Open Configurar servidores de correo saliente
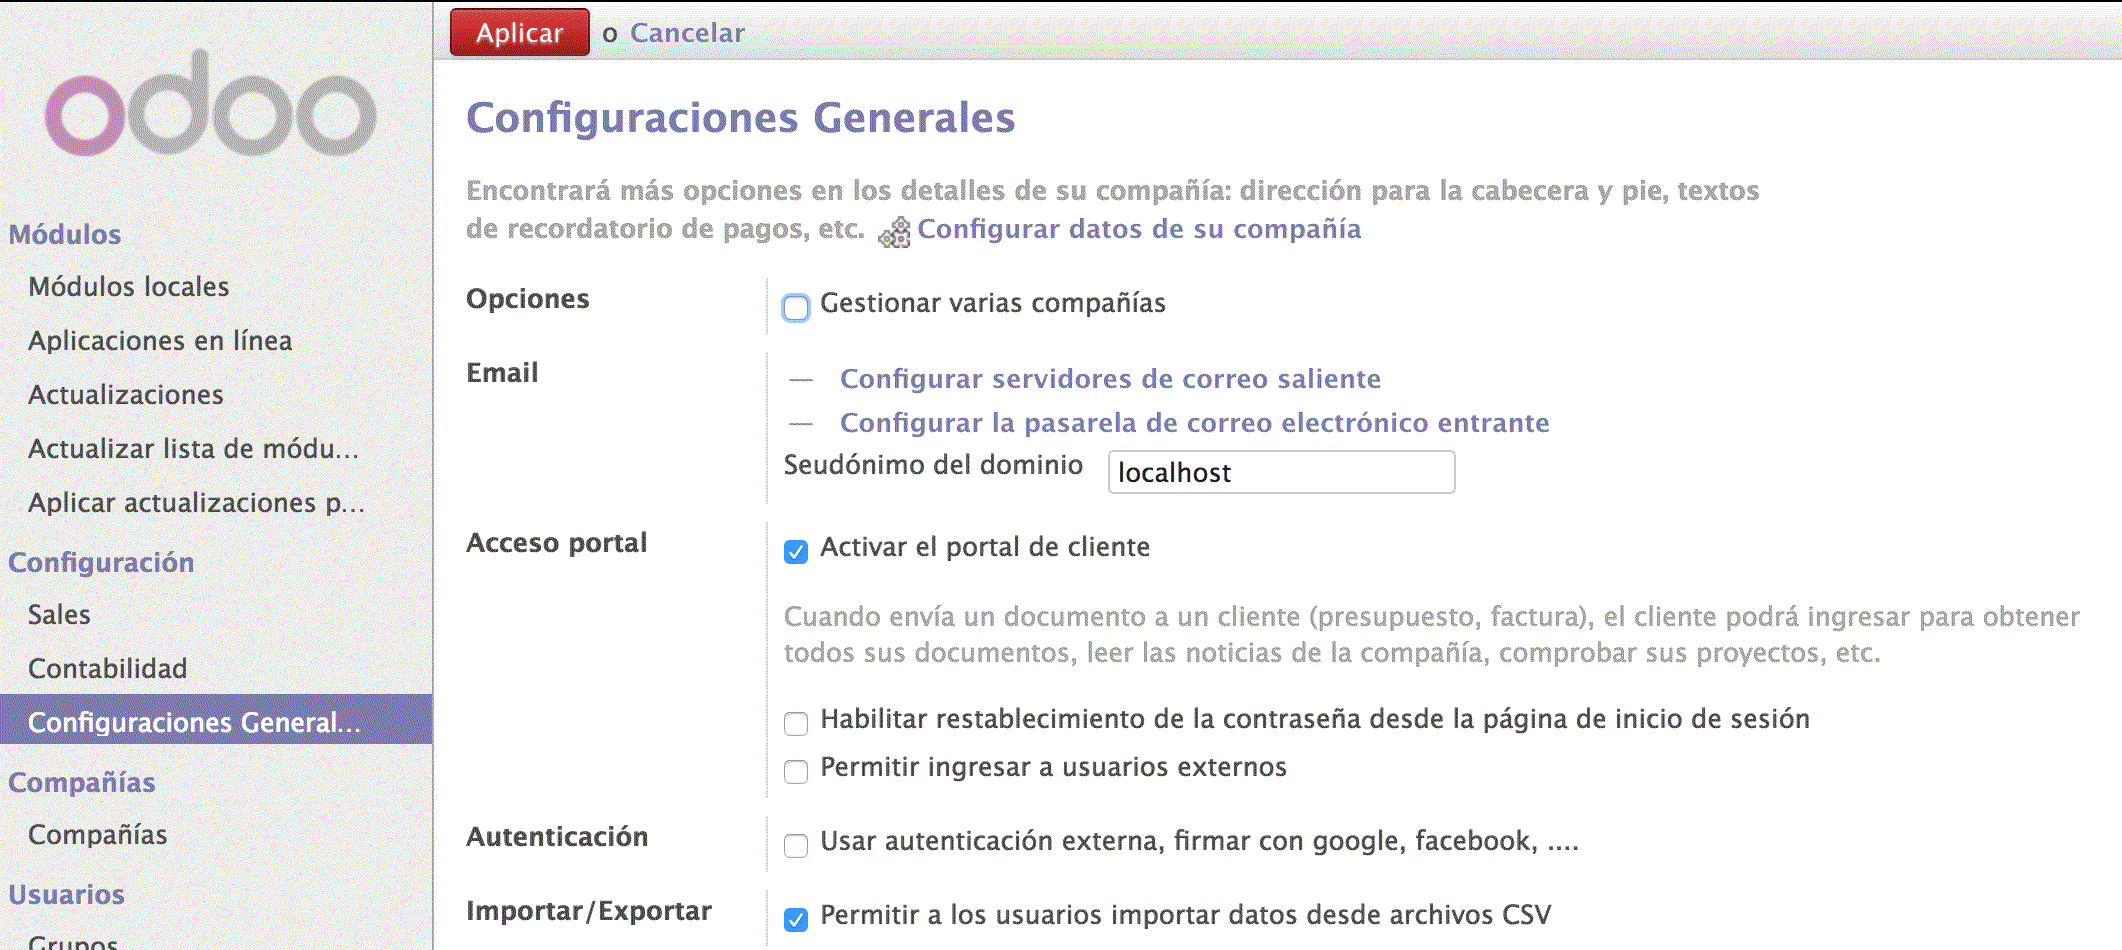 pyautogui.click(x=1110, y=379)
